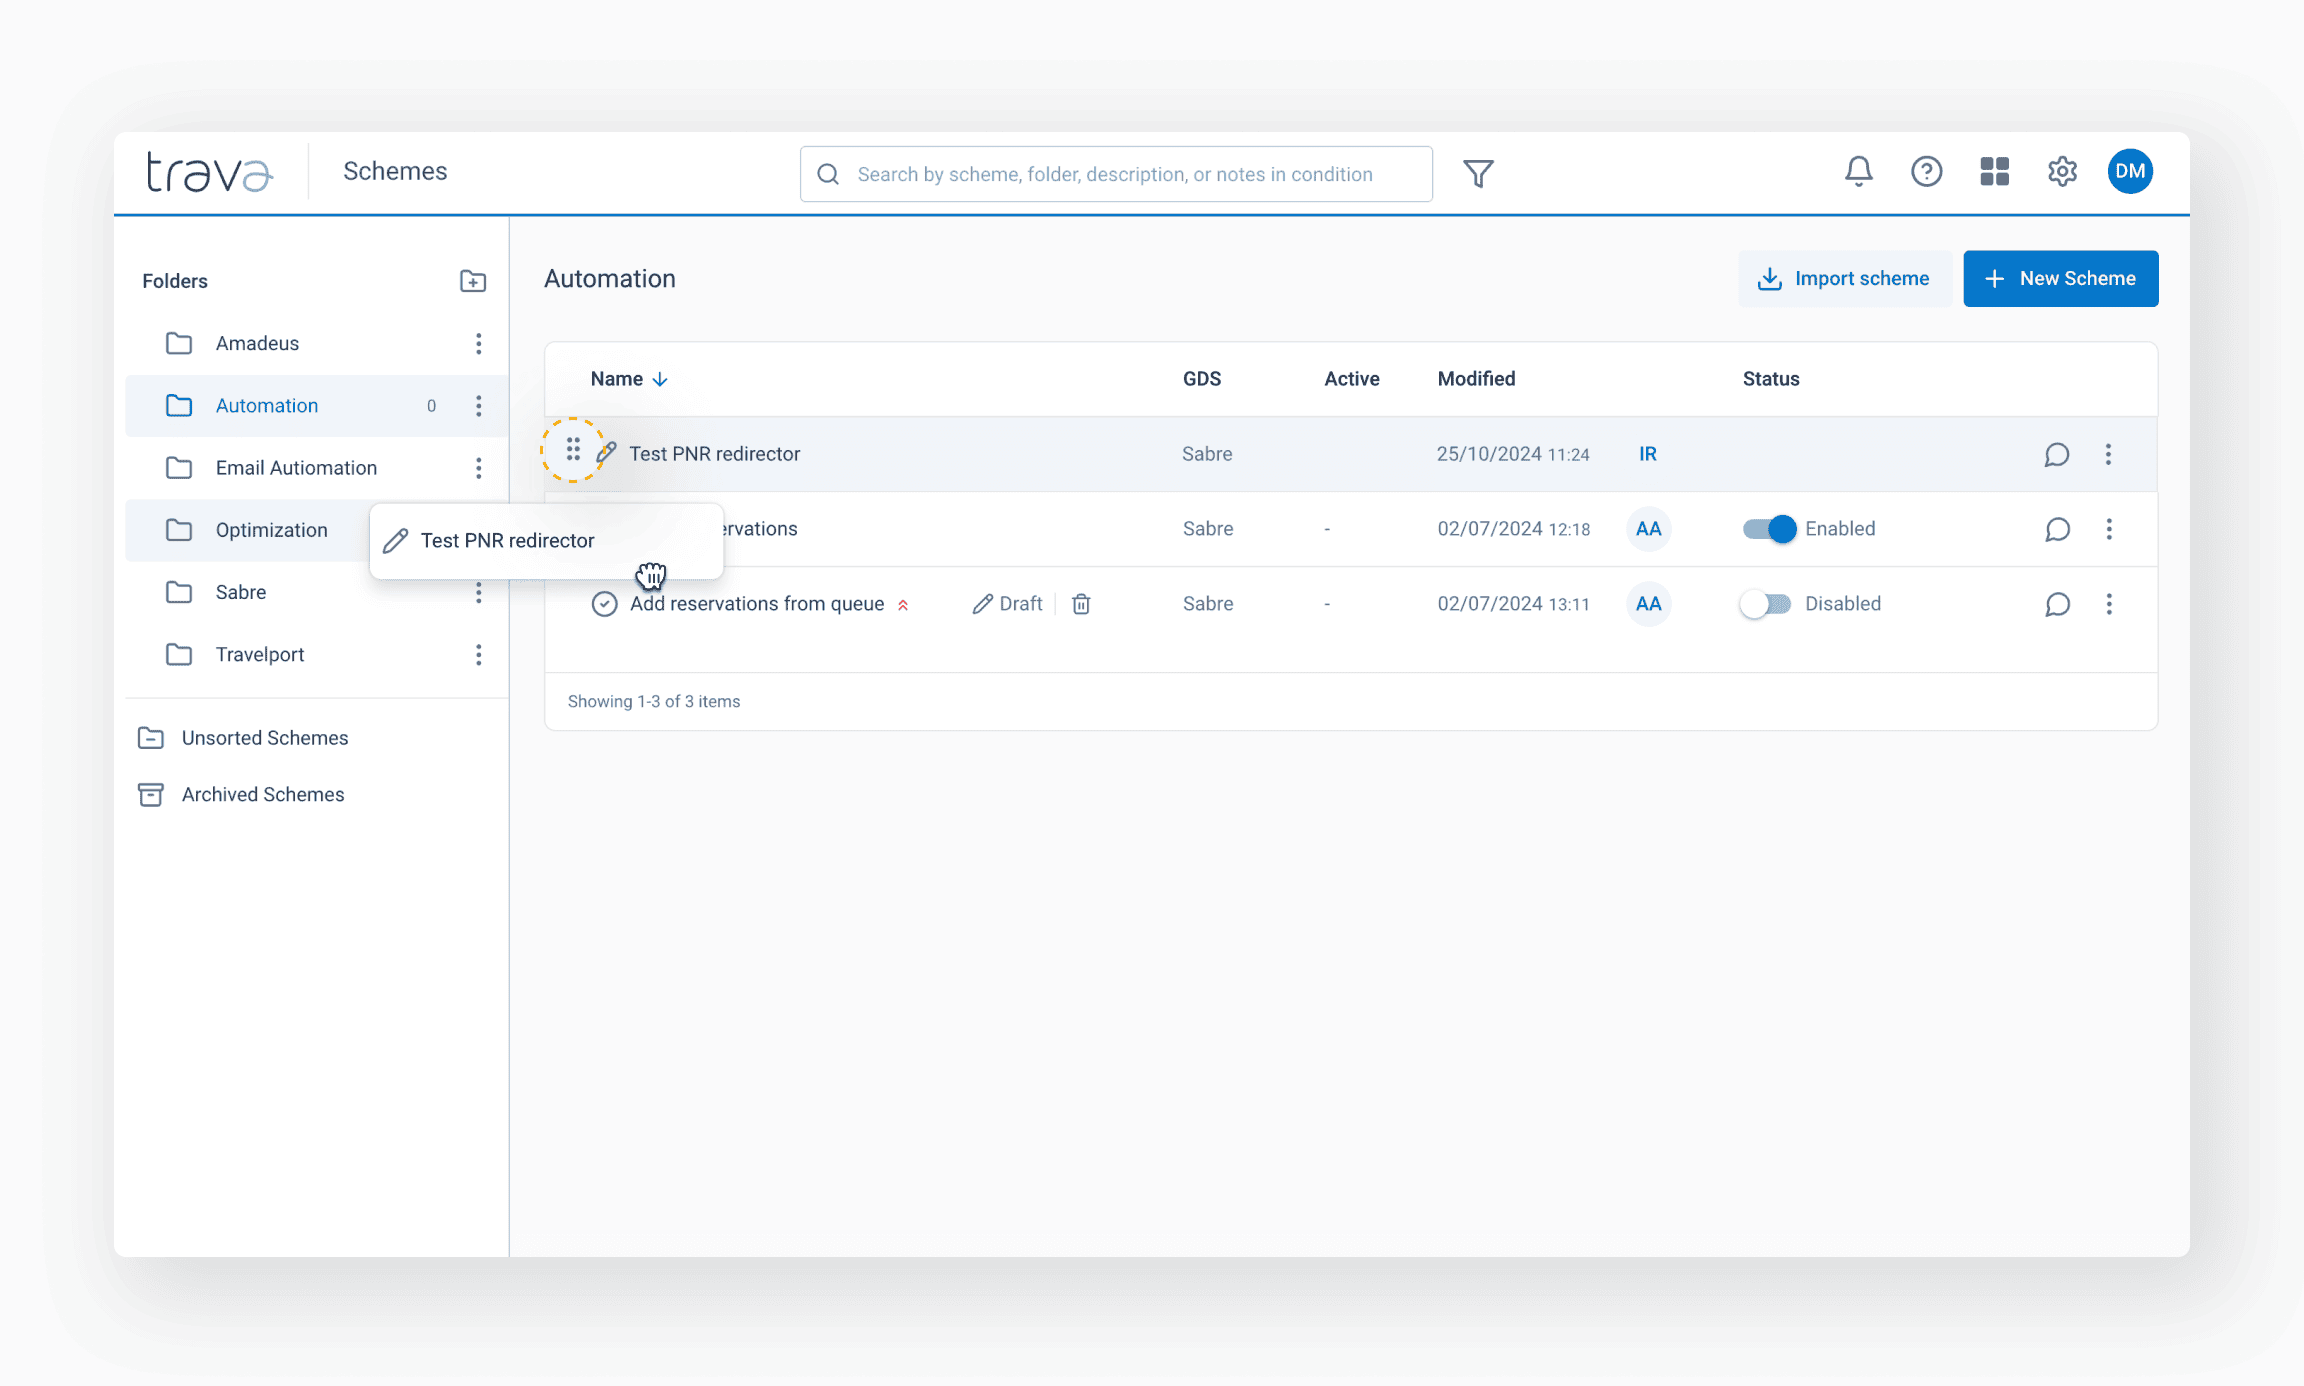
Task: Delete draft of Add reservations from queue
Action: point(1081,604)
